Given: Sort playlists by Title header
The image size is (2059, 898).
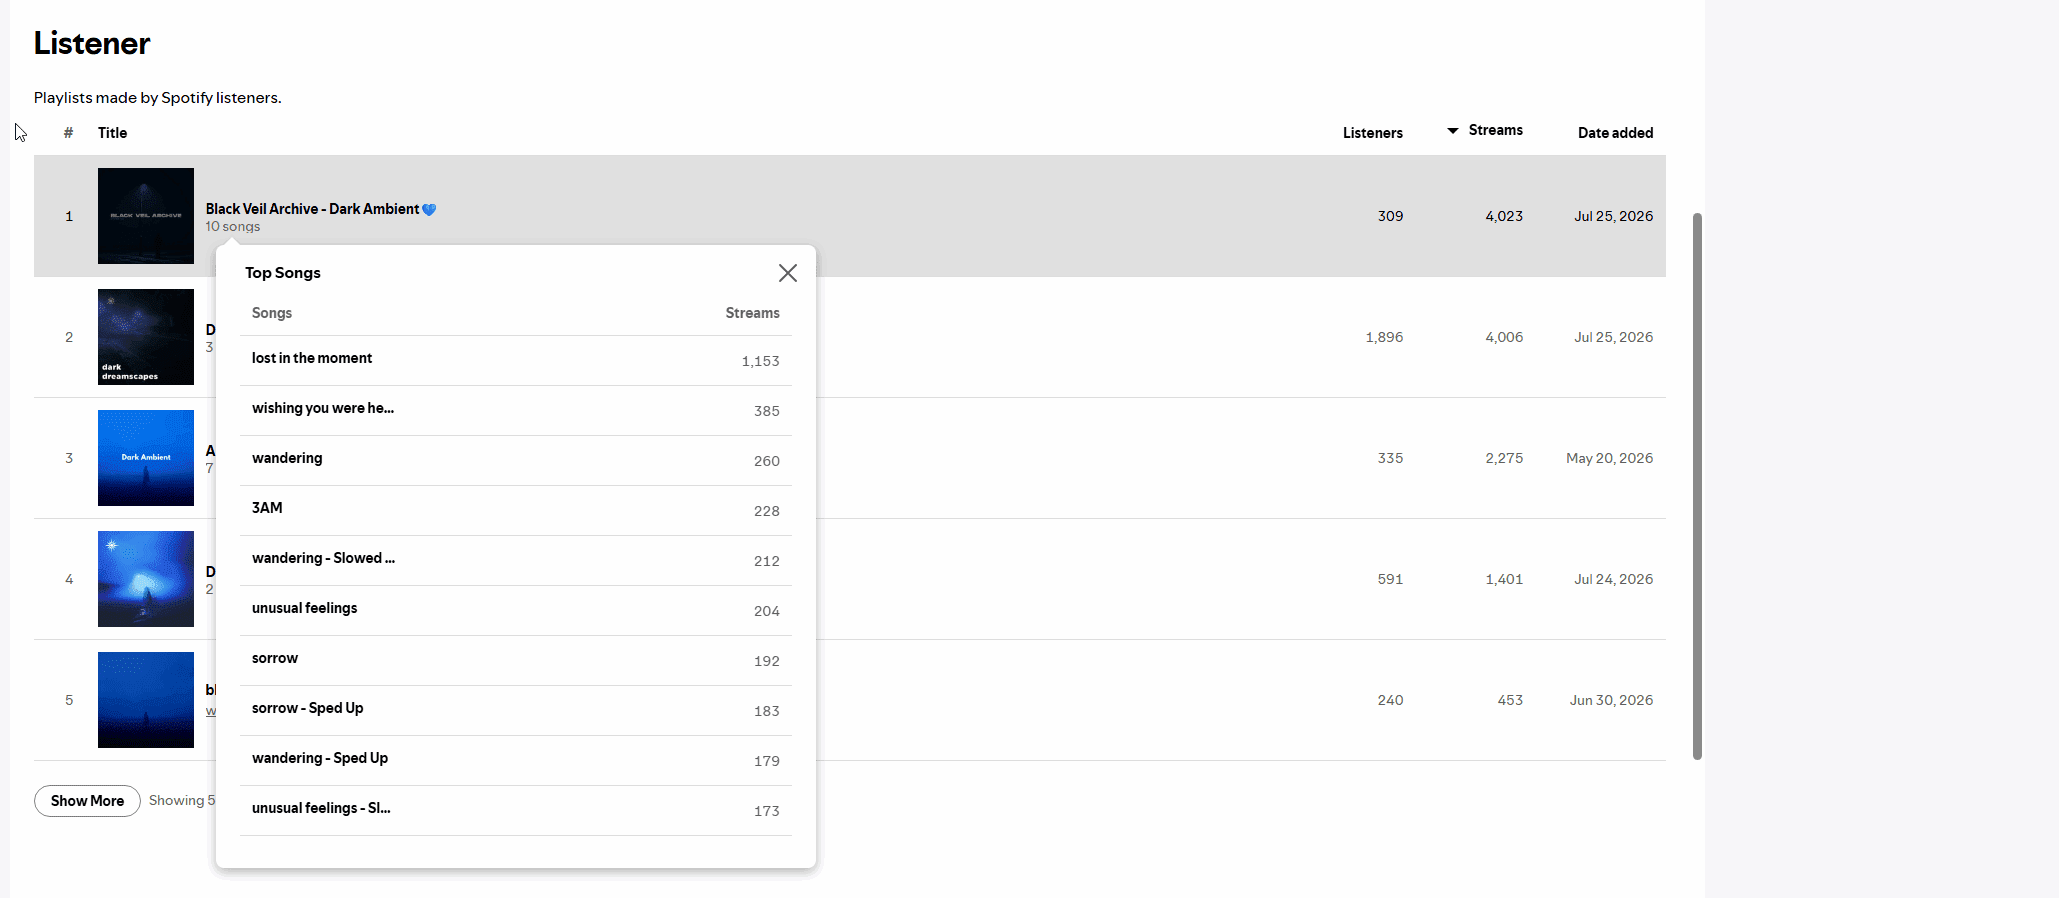Looking at the screenshot, I should click(x=112, y=133).
